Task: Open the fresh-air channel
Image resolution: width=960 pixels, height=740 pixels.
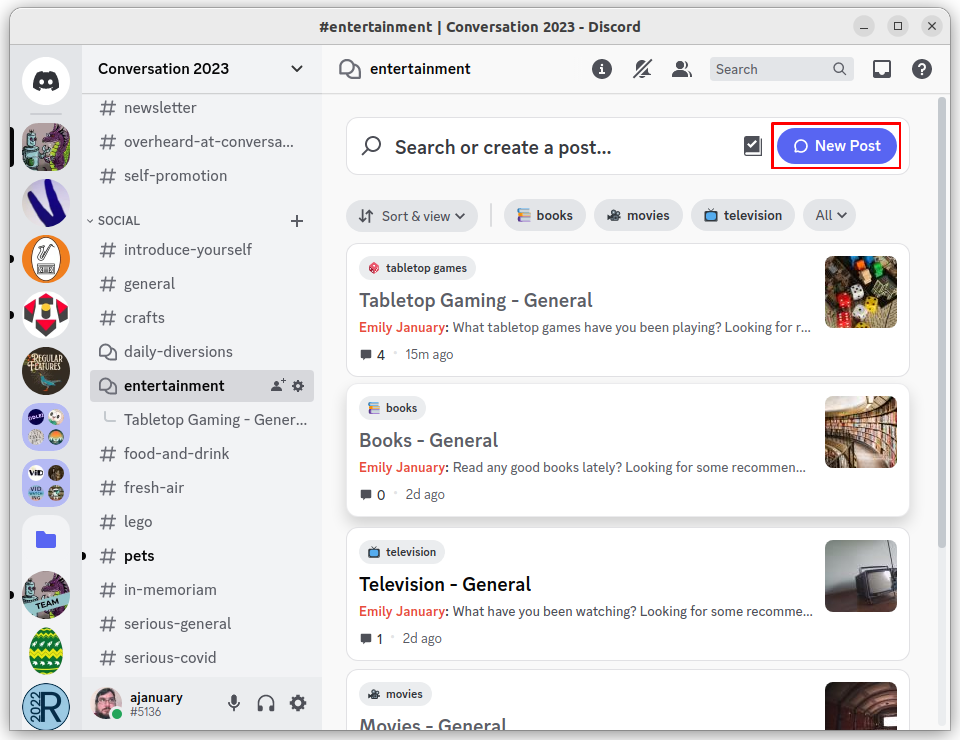Action: pyautogui.click(x=201, y=488)
